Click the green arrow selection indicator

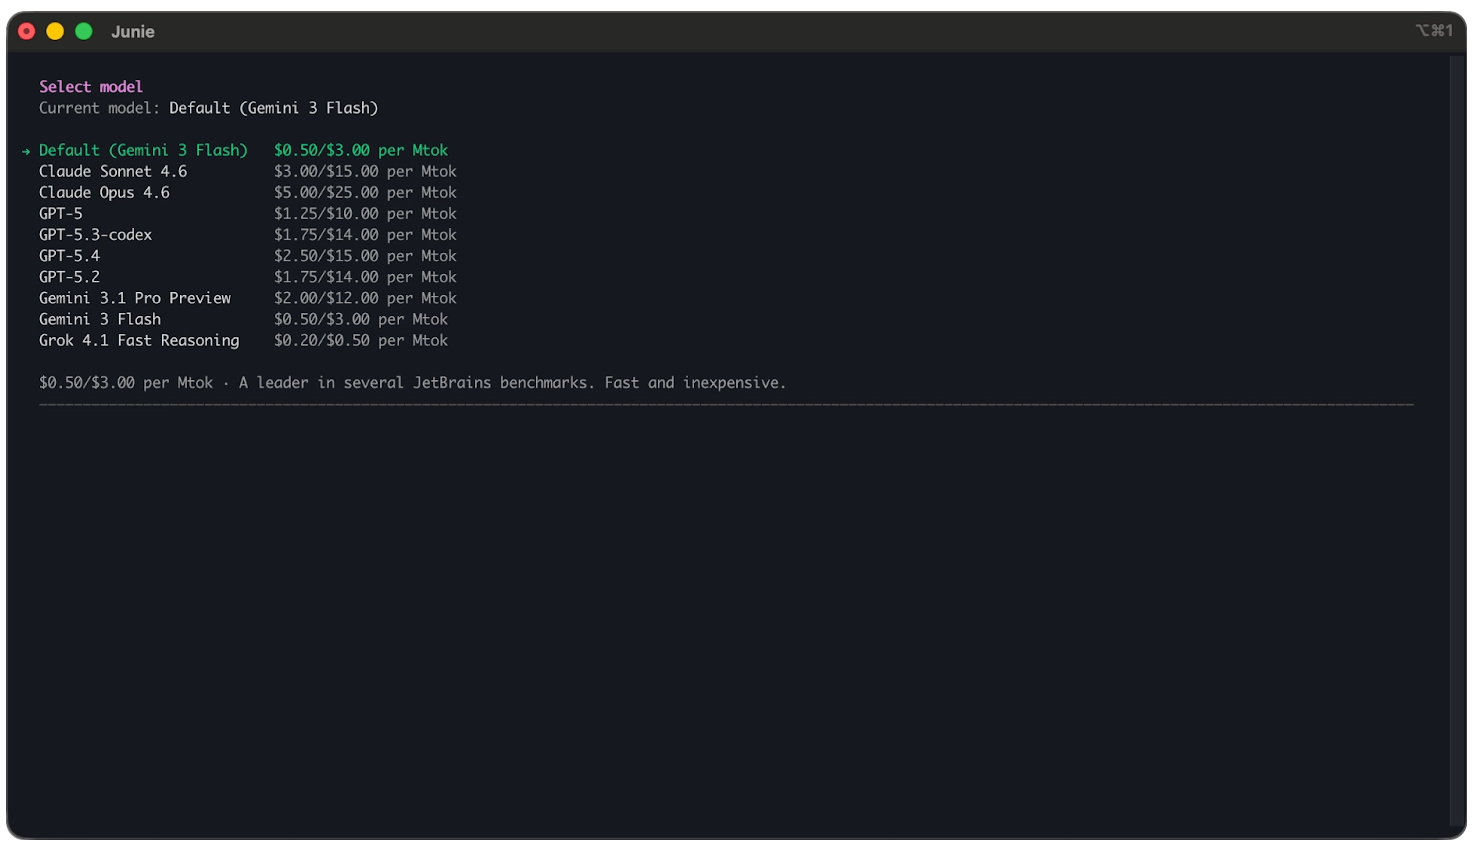tap(26, 151)
